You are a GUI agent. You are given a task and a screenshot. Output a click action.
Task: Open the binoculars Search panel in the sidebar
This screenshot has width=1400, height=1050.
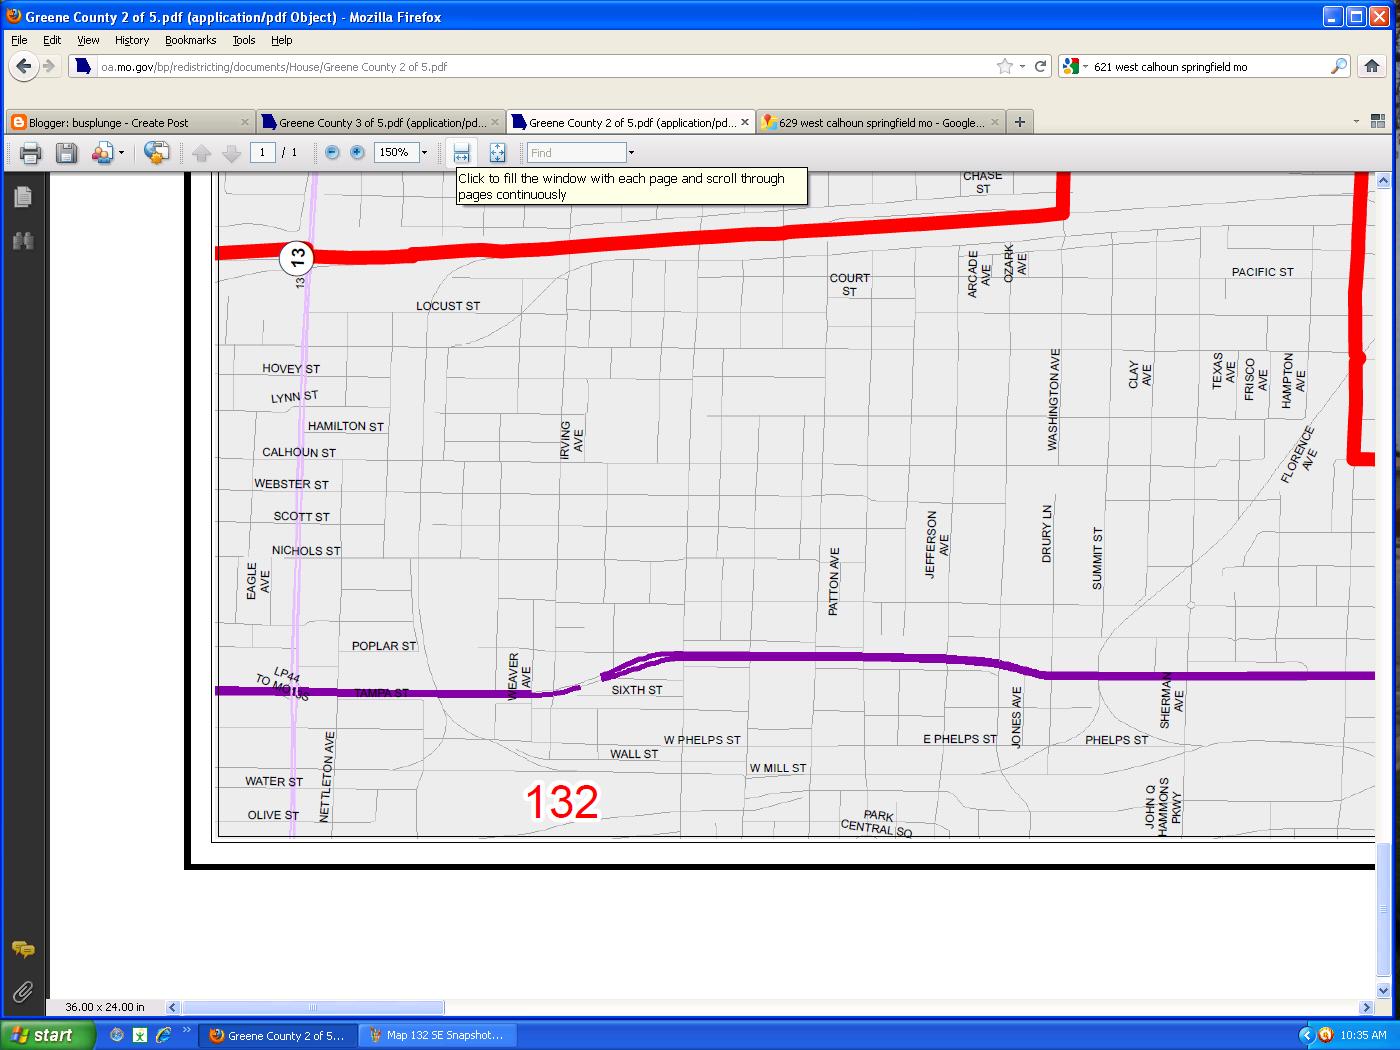pos(23,241)
